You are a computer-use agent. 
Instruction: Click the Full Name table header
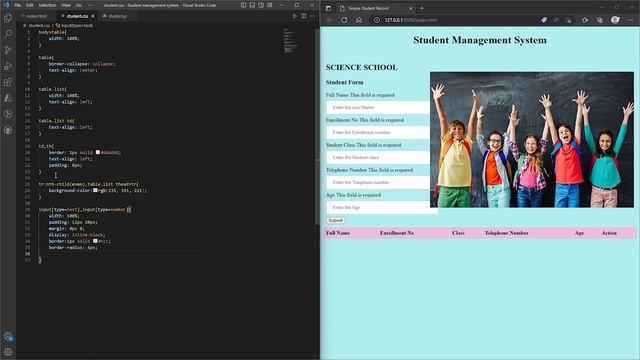tap(338, 233)
